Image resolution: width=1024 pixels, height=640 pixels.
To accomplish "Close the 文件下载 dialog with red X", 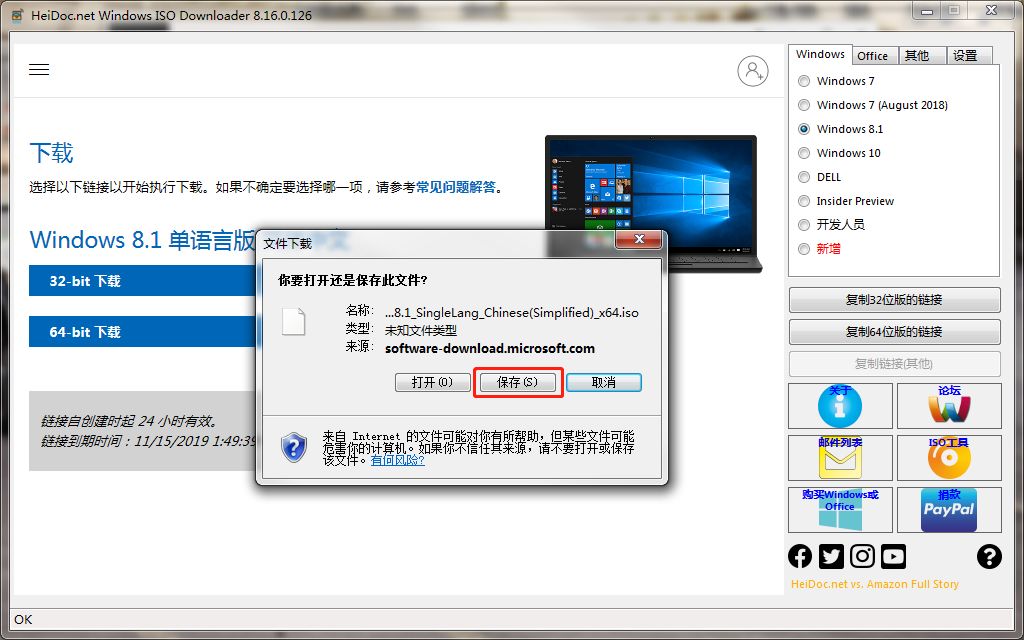I will pyautogui.click(x=639, y=239).
